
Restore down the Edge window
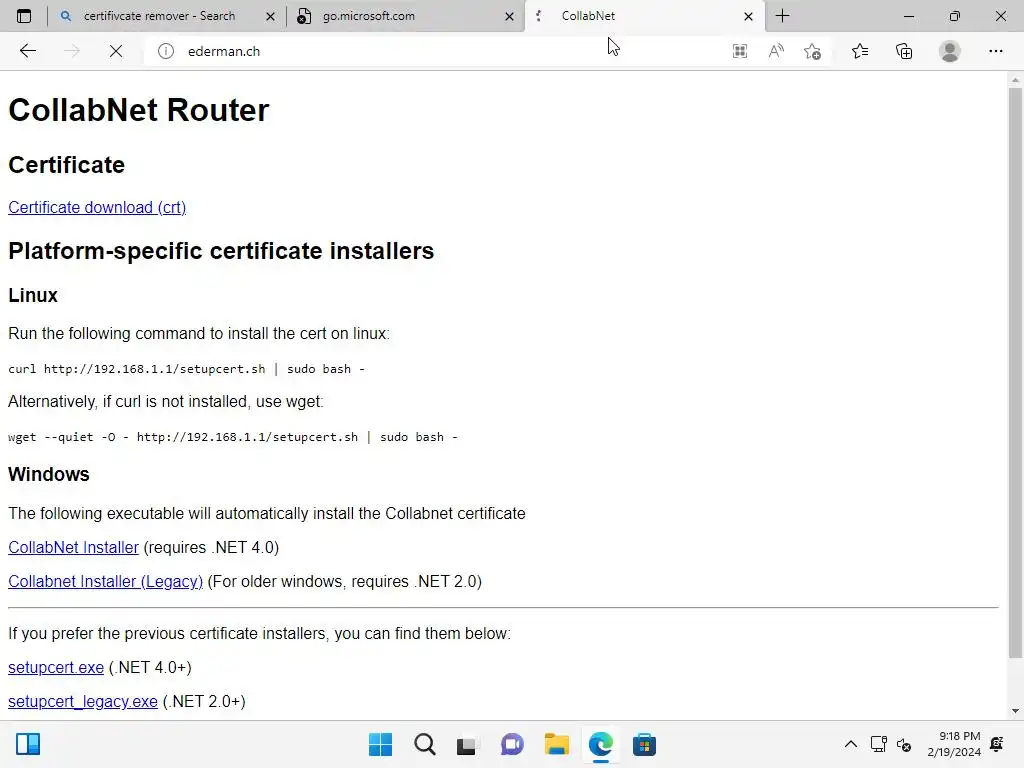(954, 16)
